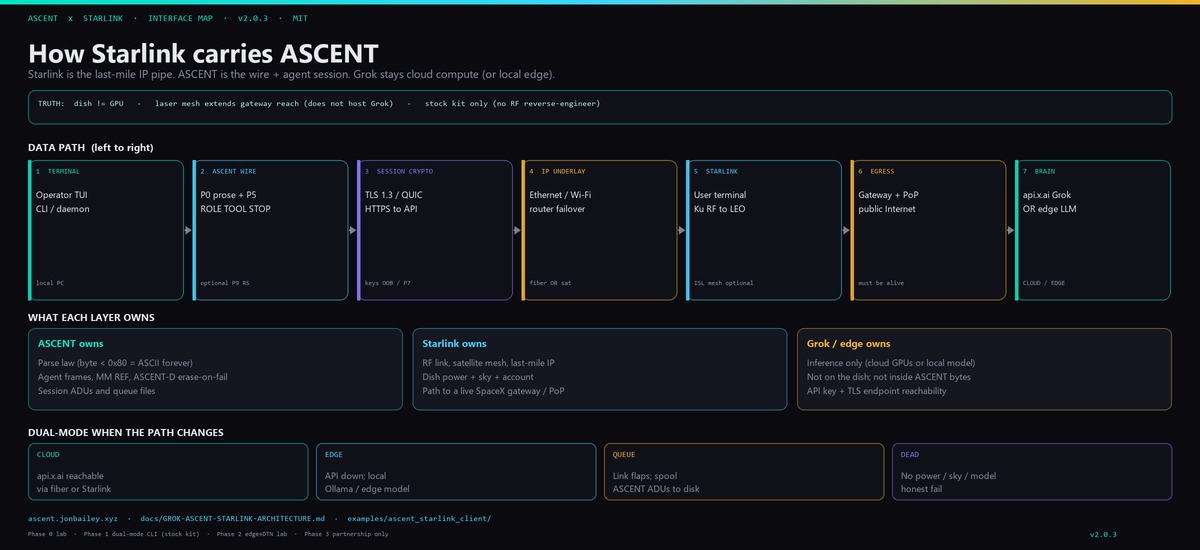Click the 'Starlink owns' heading
1200x550 pixels.
click(455, 344)
